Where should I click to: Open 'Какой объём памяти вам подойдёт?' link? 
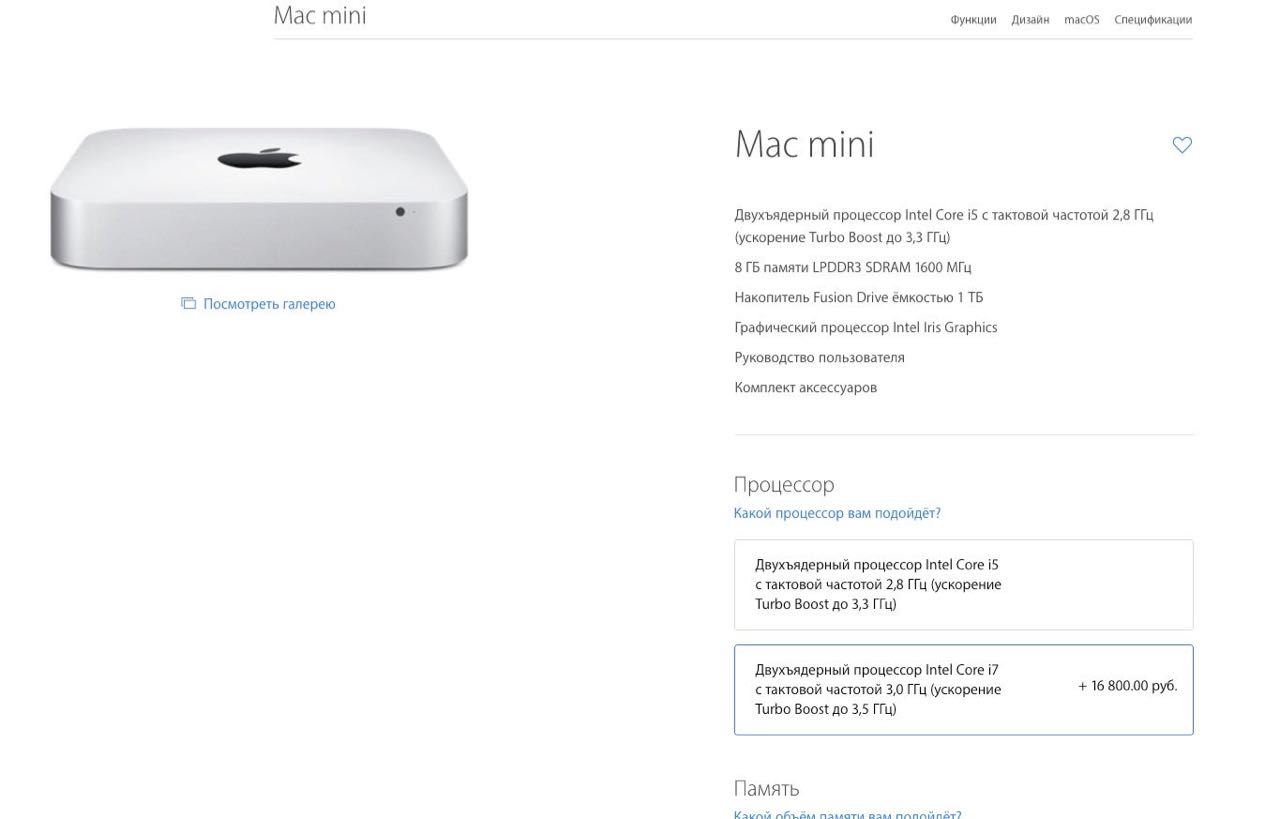point(847,814)
